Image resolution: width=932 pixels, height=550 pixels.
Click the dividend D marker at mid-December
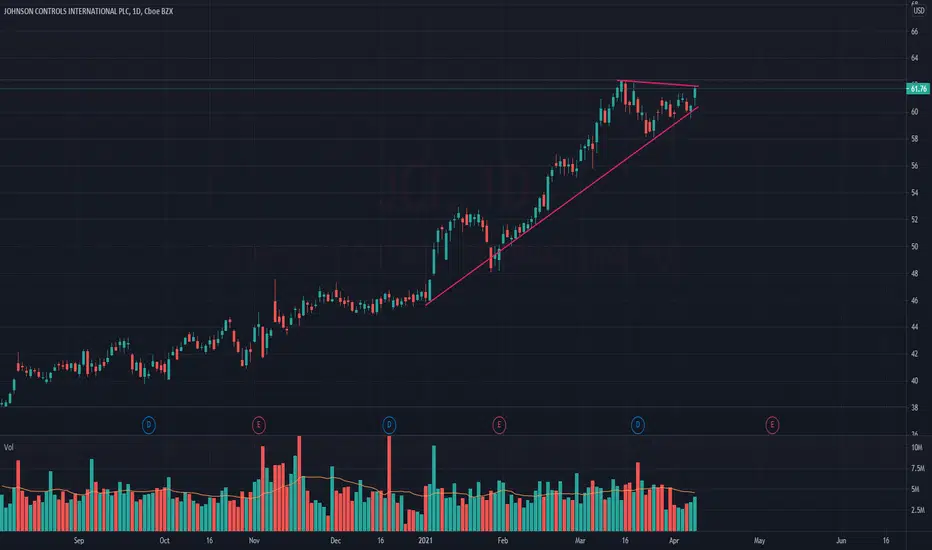tap(389, 425)
